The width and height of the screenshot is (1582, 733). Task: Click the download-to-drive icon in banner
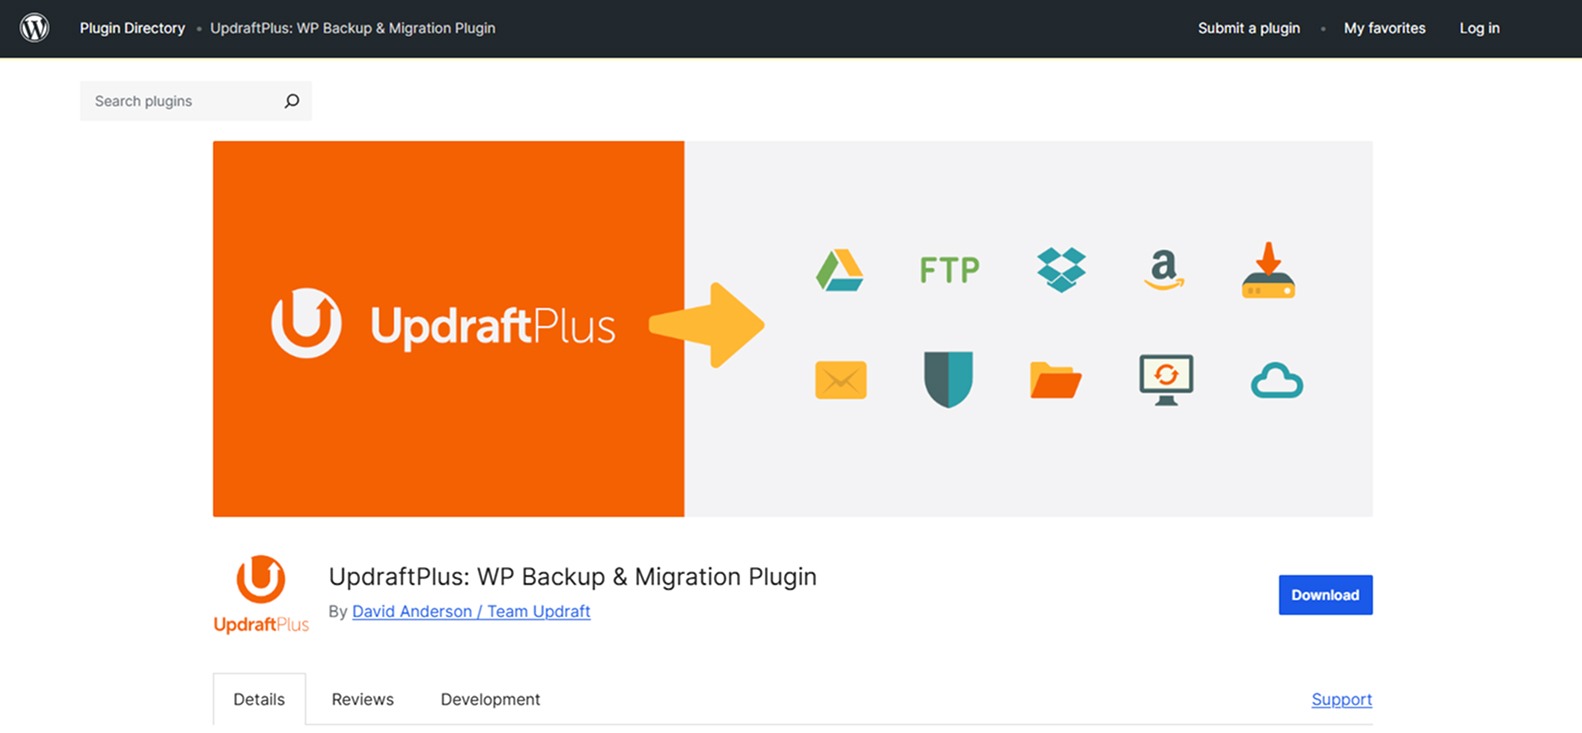[1268, 271]
